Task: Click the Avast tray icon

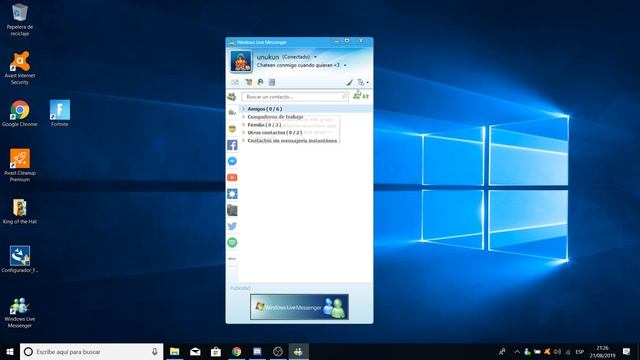Action: pyautogui.click(x=547, y=351)
